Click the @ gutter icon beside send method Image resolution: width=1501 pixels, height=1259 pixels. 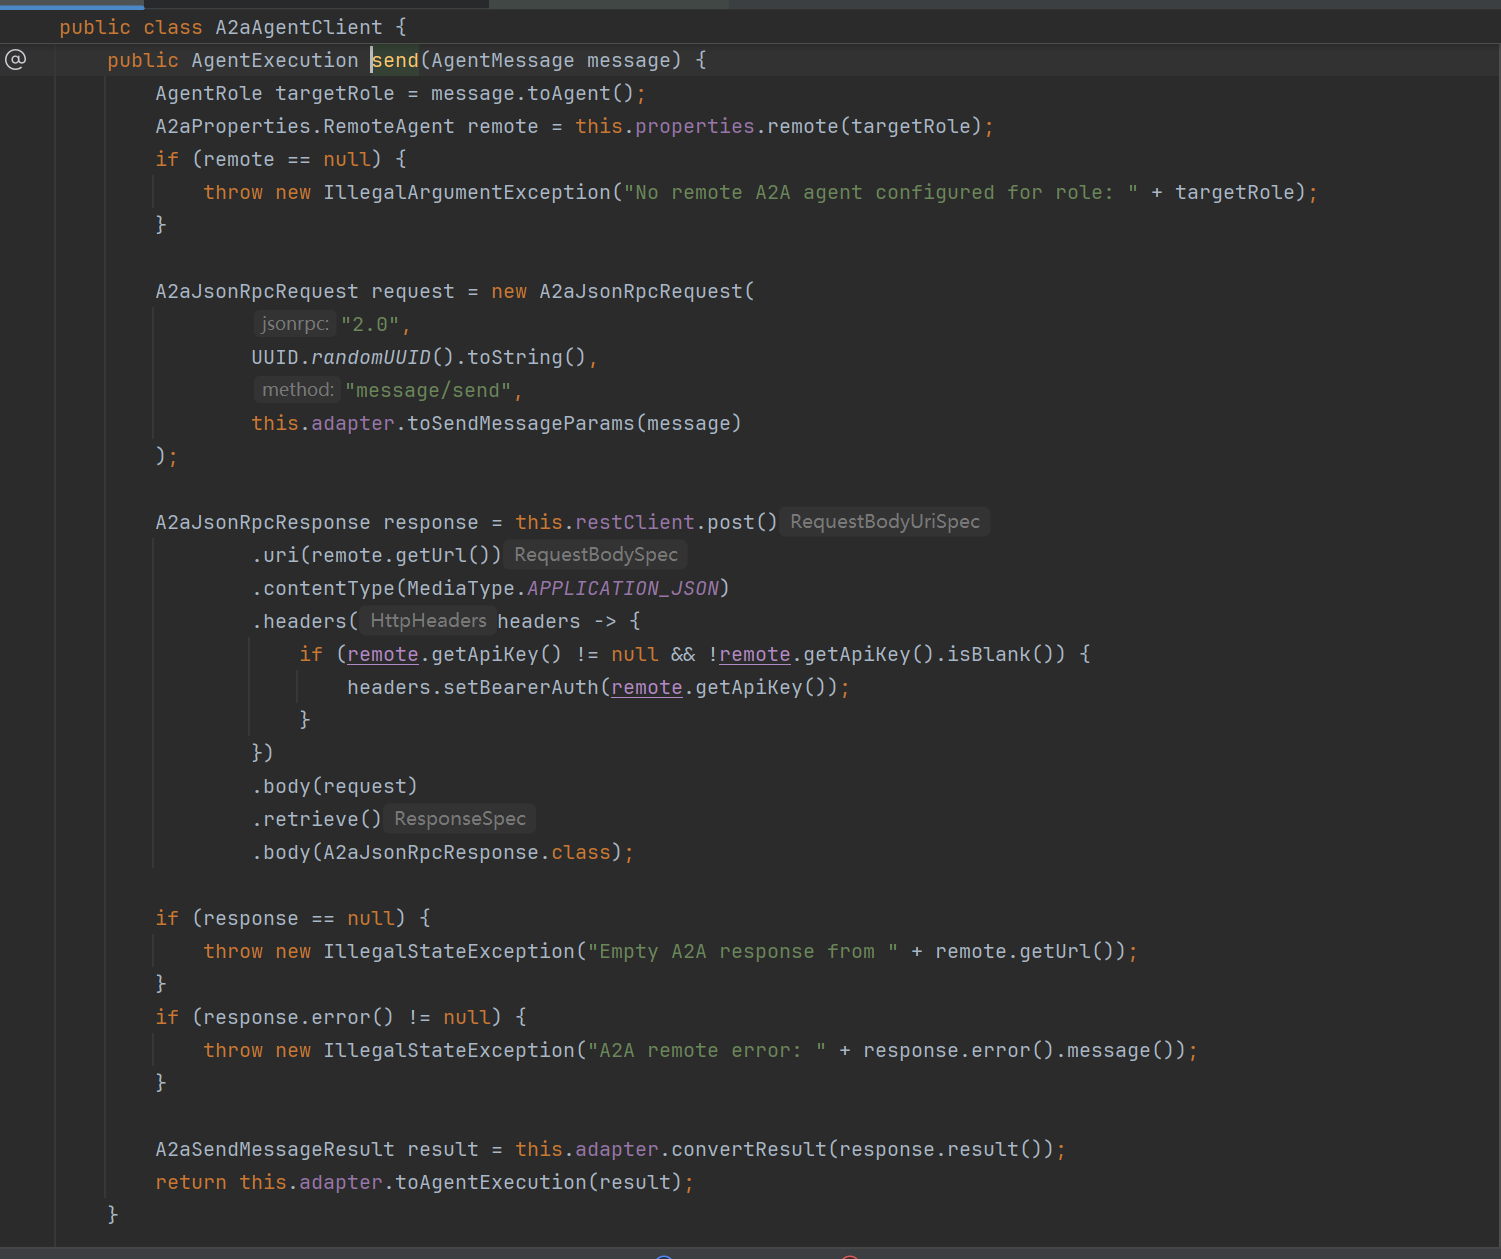coord(16,60)
